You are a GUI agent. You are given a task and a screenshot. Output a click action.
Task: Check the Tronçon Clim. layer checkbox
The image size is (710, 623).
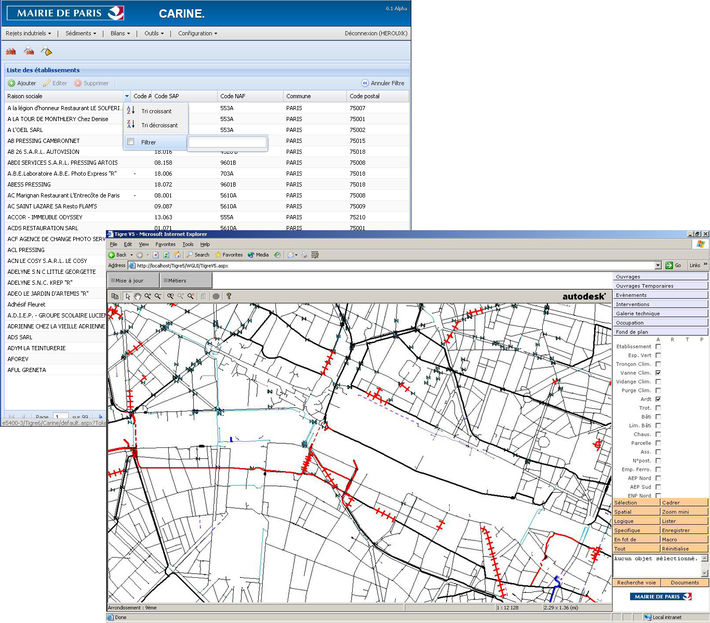coord(658,364)
